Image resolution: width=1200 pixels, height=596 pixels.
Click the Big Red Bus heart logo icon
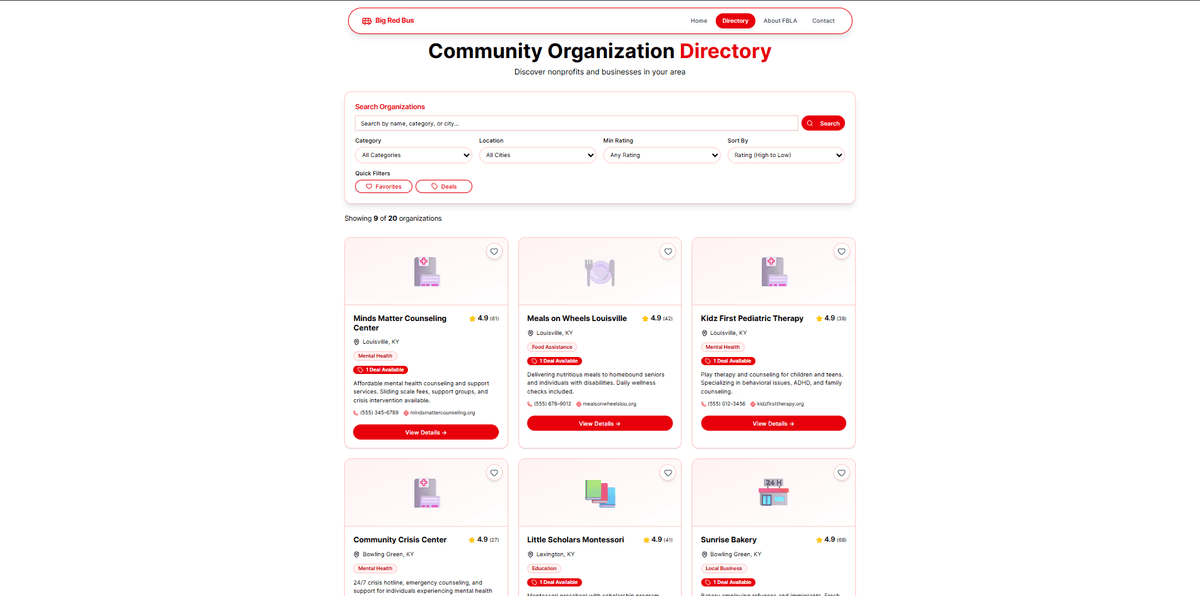[x=367, y=20]
